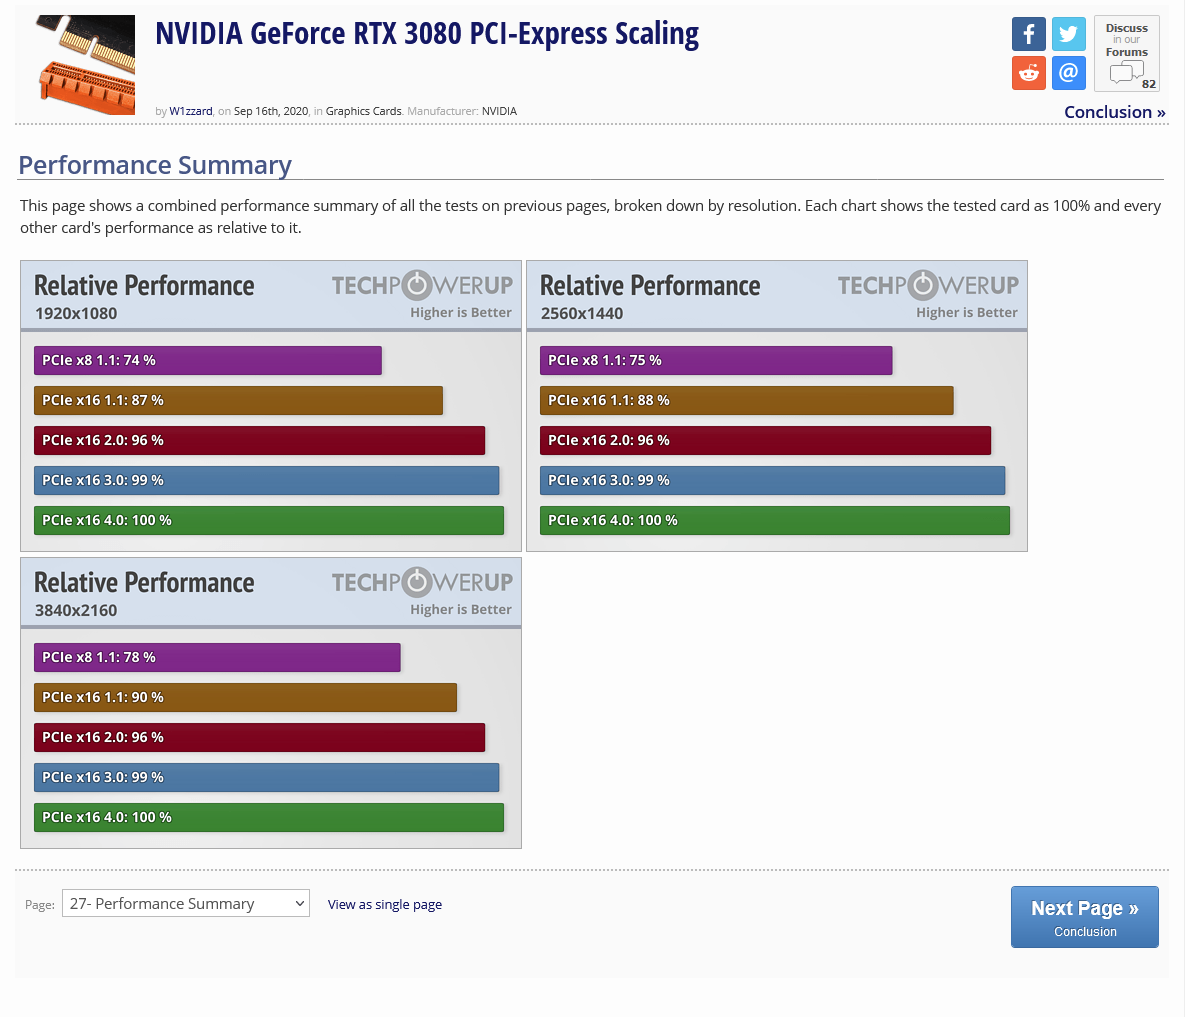Click the 3840x2160 PCIe x16 1.1 bar
Viewport: 1185px width, 1017px height.
click(245, 698)
